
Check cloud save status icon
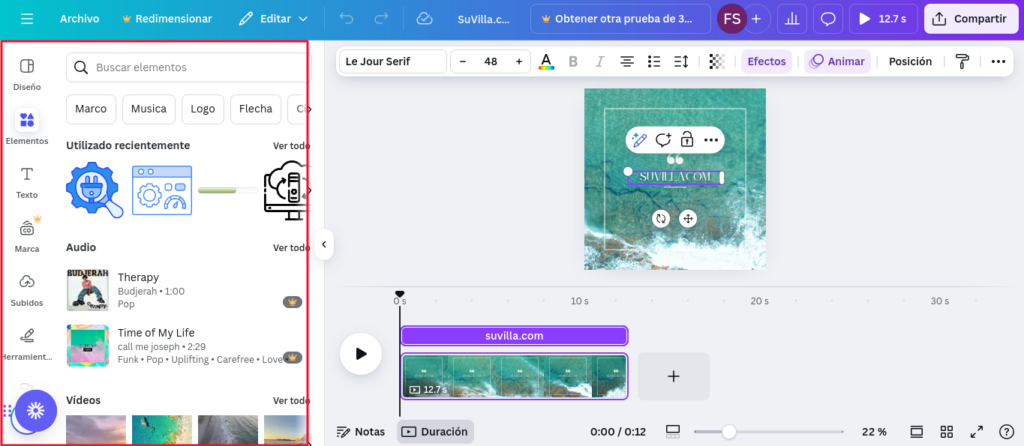coord(424,19)
